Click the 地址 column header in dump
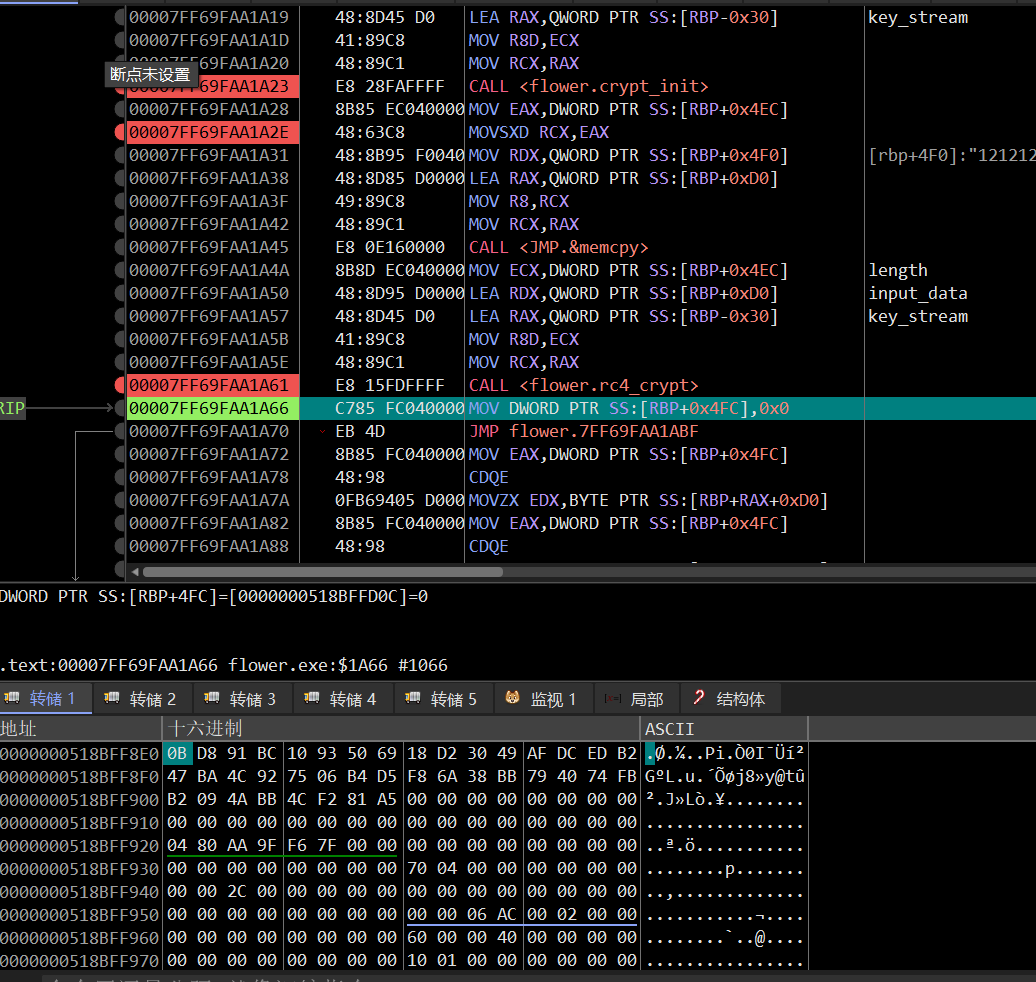 click(20, 728)
